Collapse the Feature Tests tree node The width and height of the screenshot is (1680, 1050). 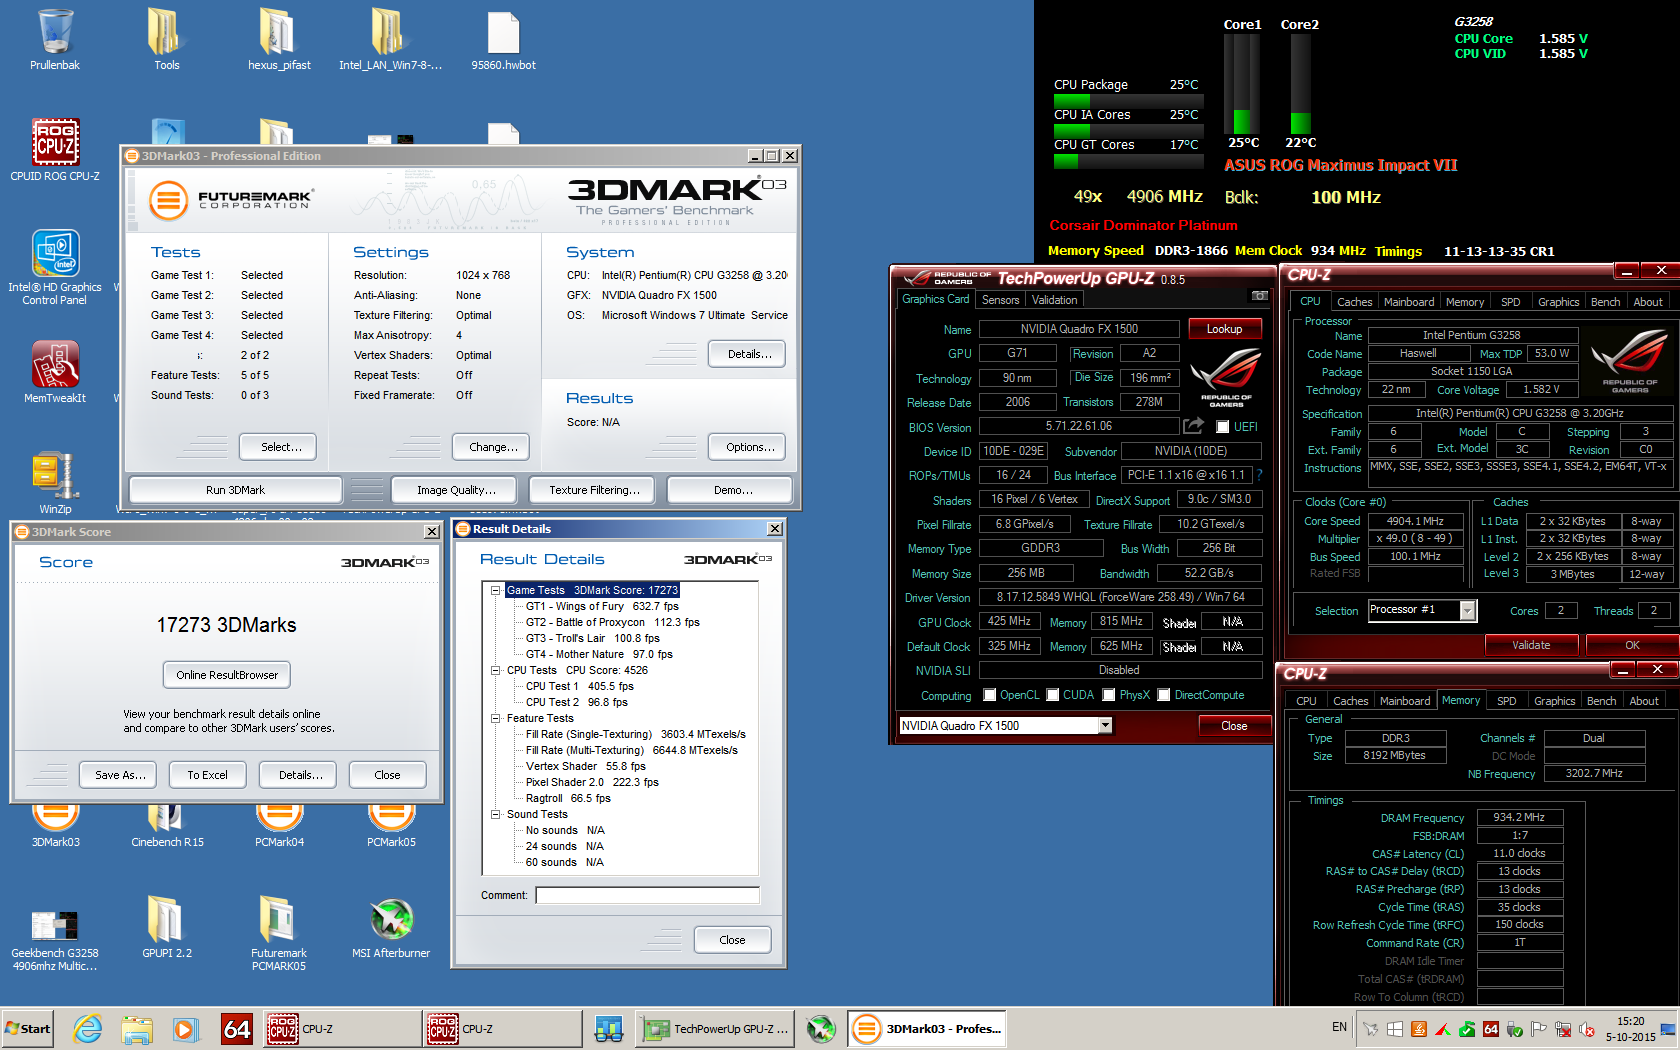495,718
